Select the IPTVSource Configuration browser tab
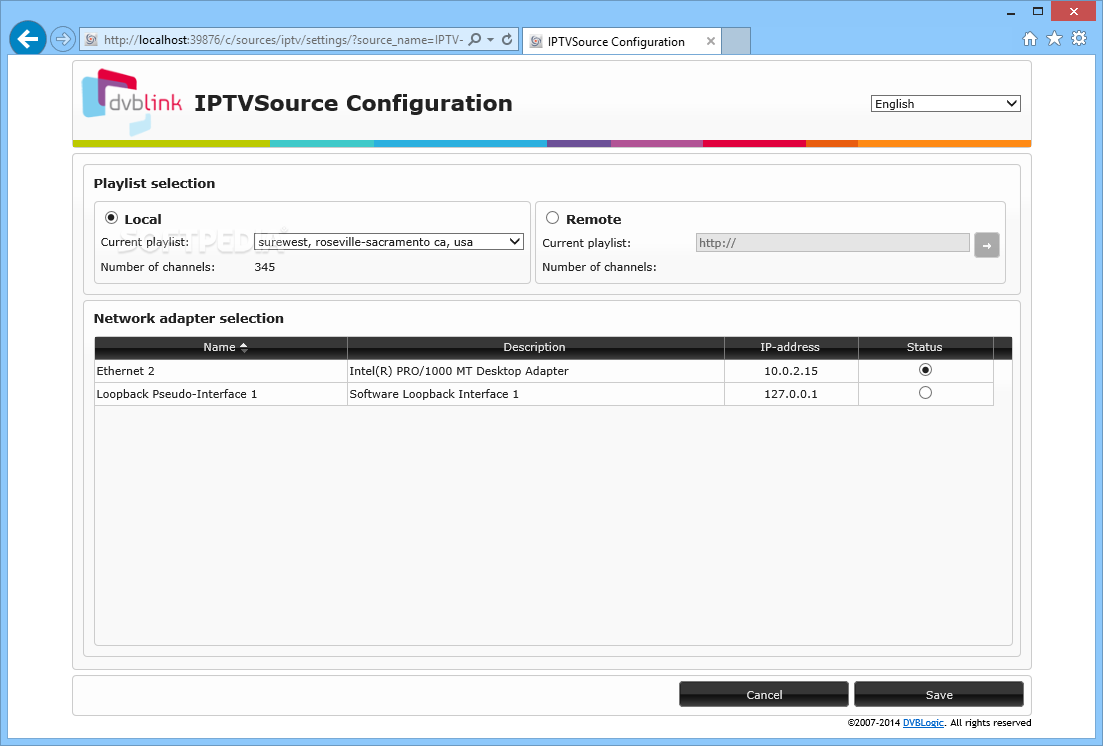This screenshot has height=746, width=1103. click(x=622, y=42)
